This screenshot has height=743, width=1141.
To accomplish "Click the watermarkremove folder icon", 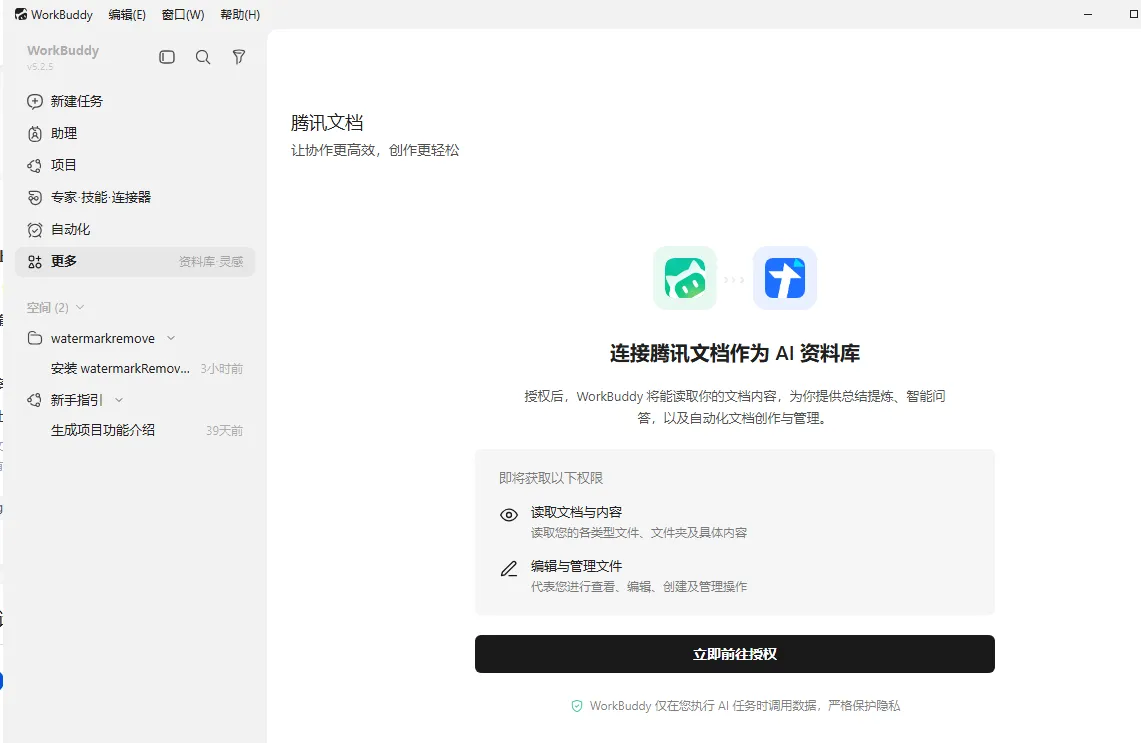I will tap(35, 338).
